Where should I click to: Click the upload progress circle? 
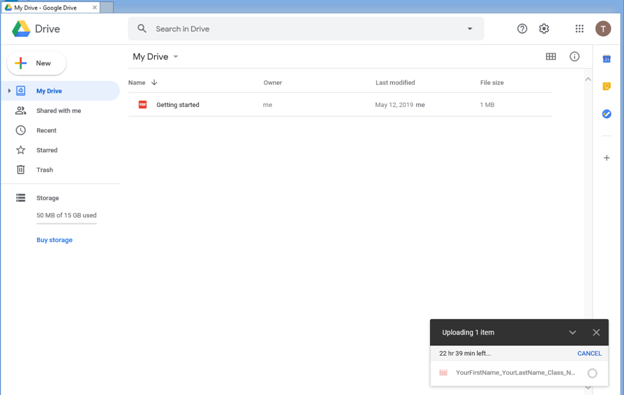(x=592, y=373)
